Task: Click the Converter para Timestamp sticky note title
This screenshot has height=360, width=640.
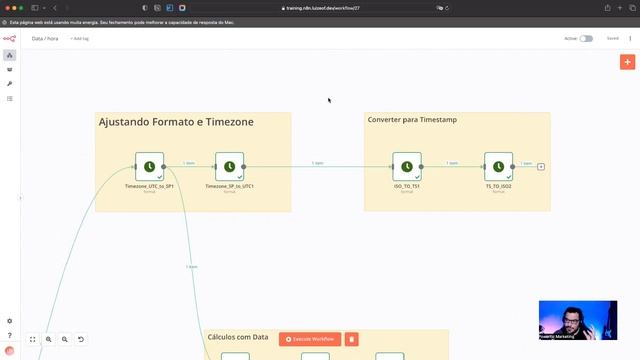Action: 412,120
